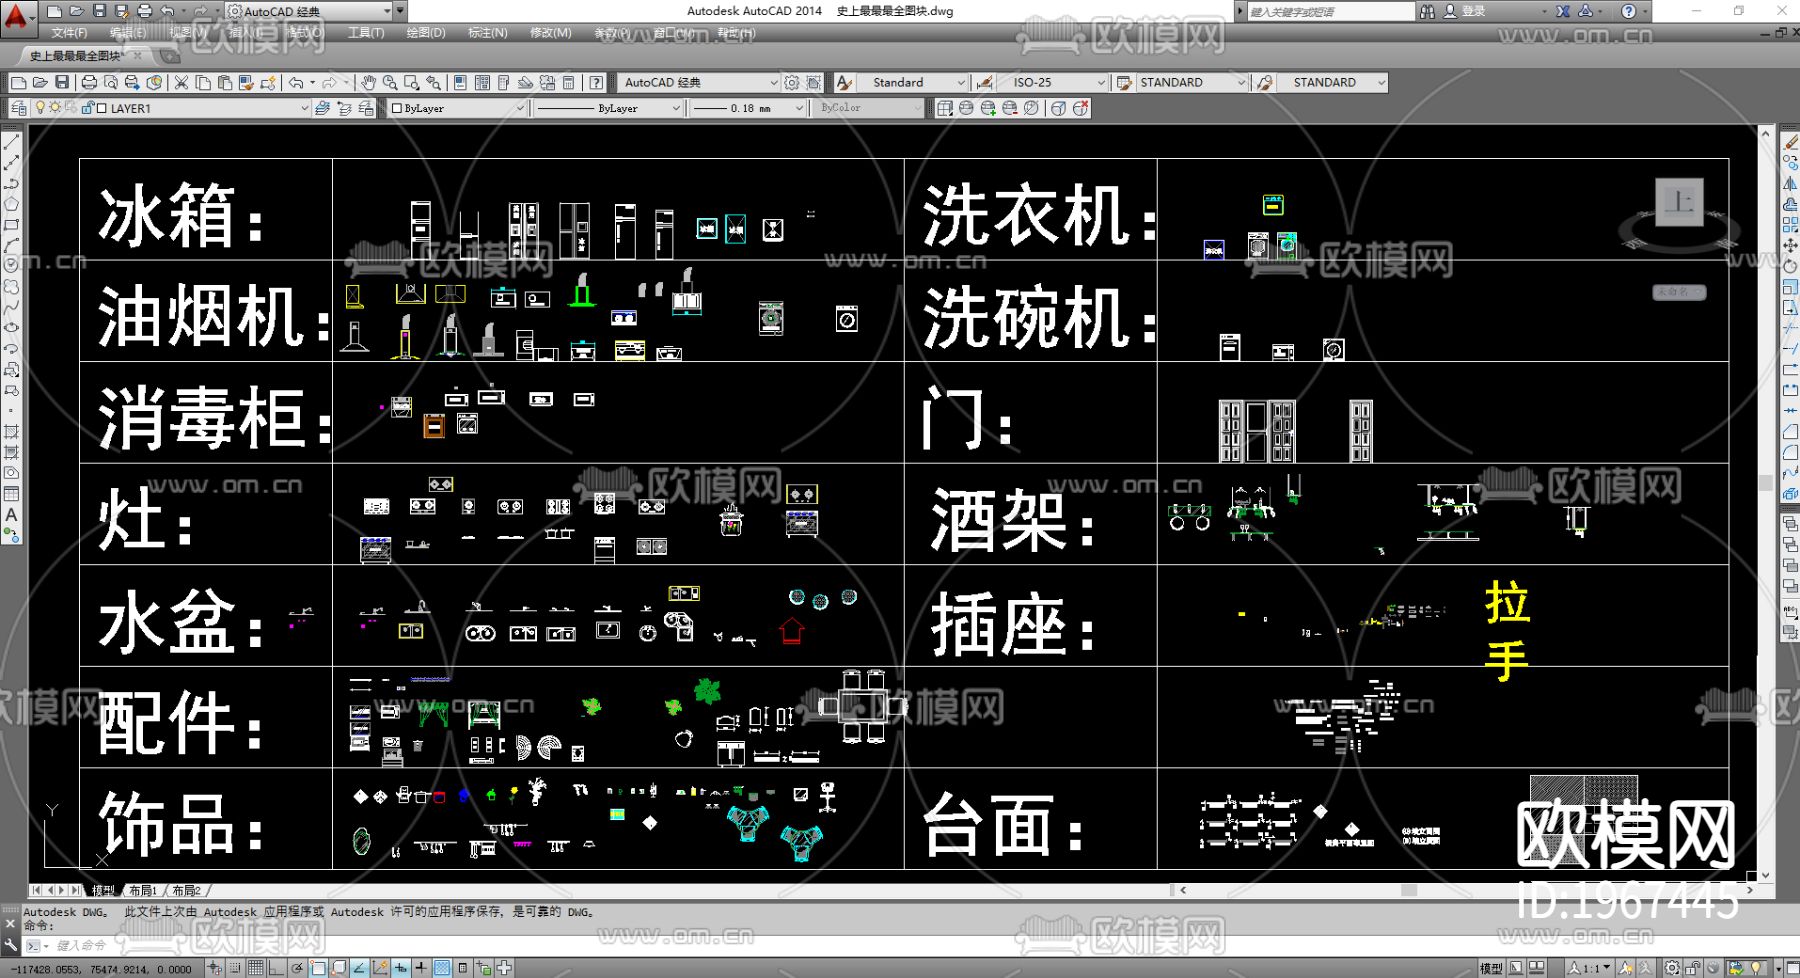The image size is (1800, 978).
Task: Open the 绘图(D) menu
Action: click(426, 33)
